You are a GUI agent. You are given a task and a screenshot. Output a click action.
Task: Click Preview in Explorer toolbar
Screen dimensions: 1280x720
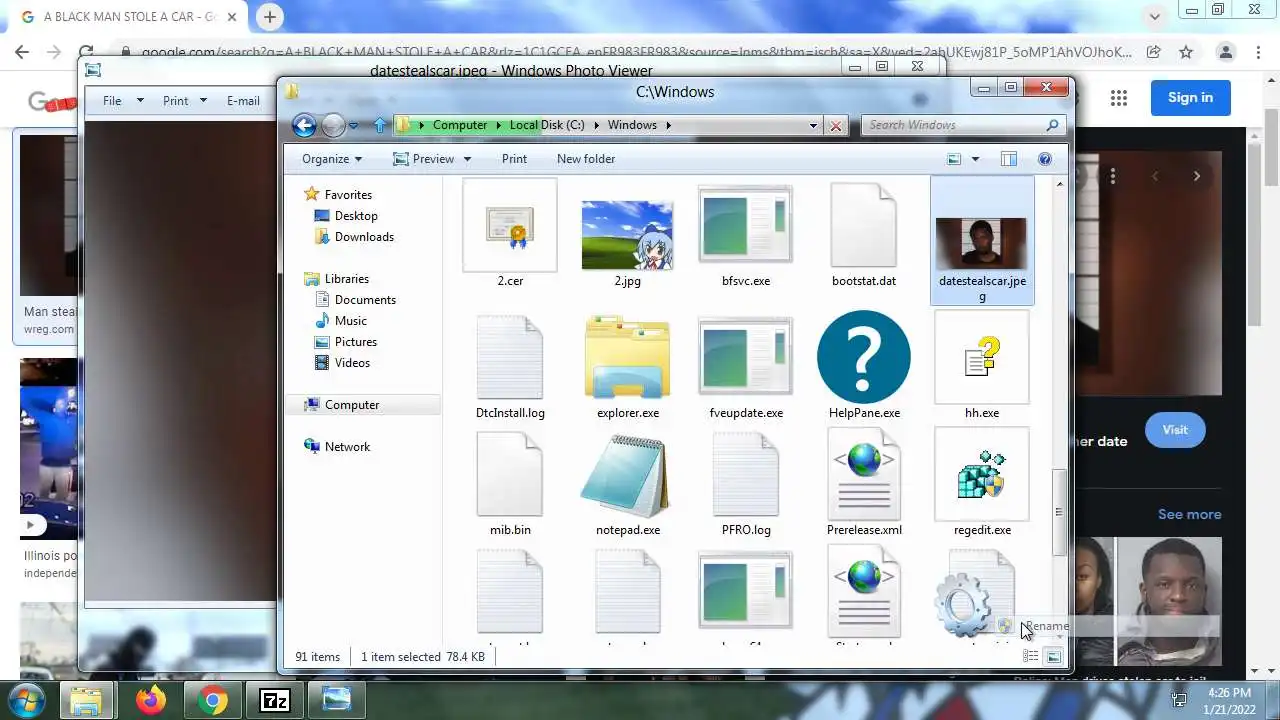424,159
